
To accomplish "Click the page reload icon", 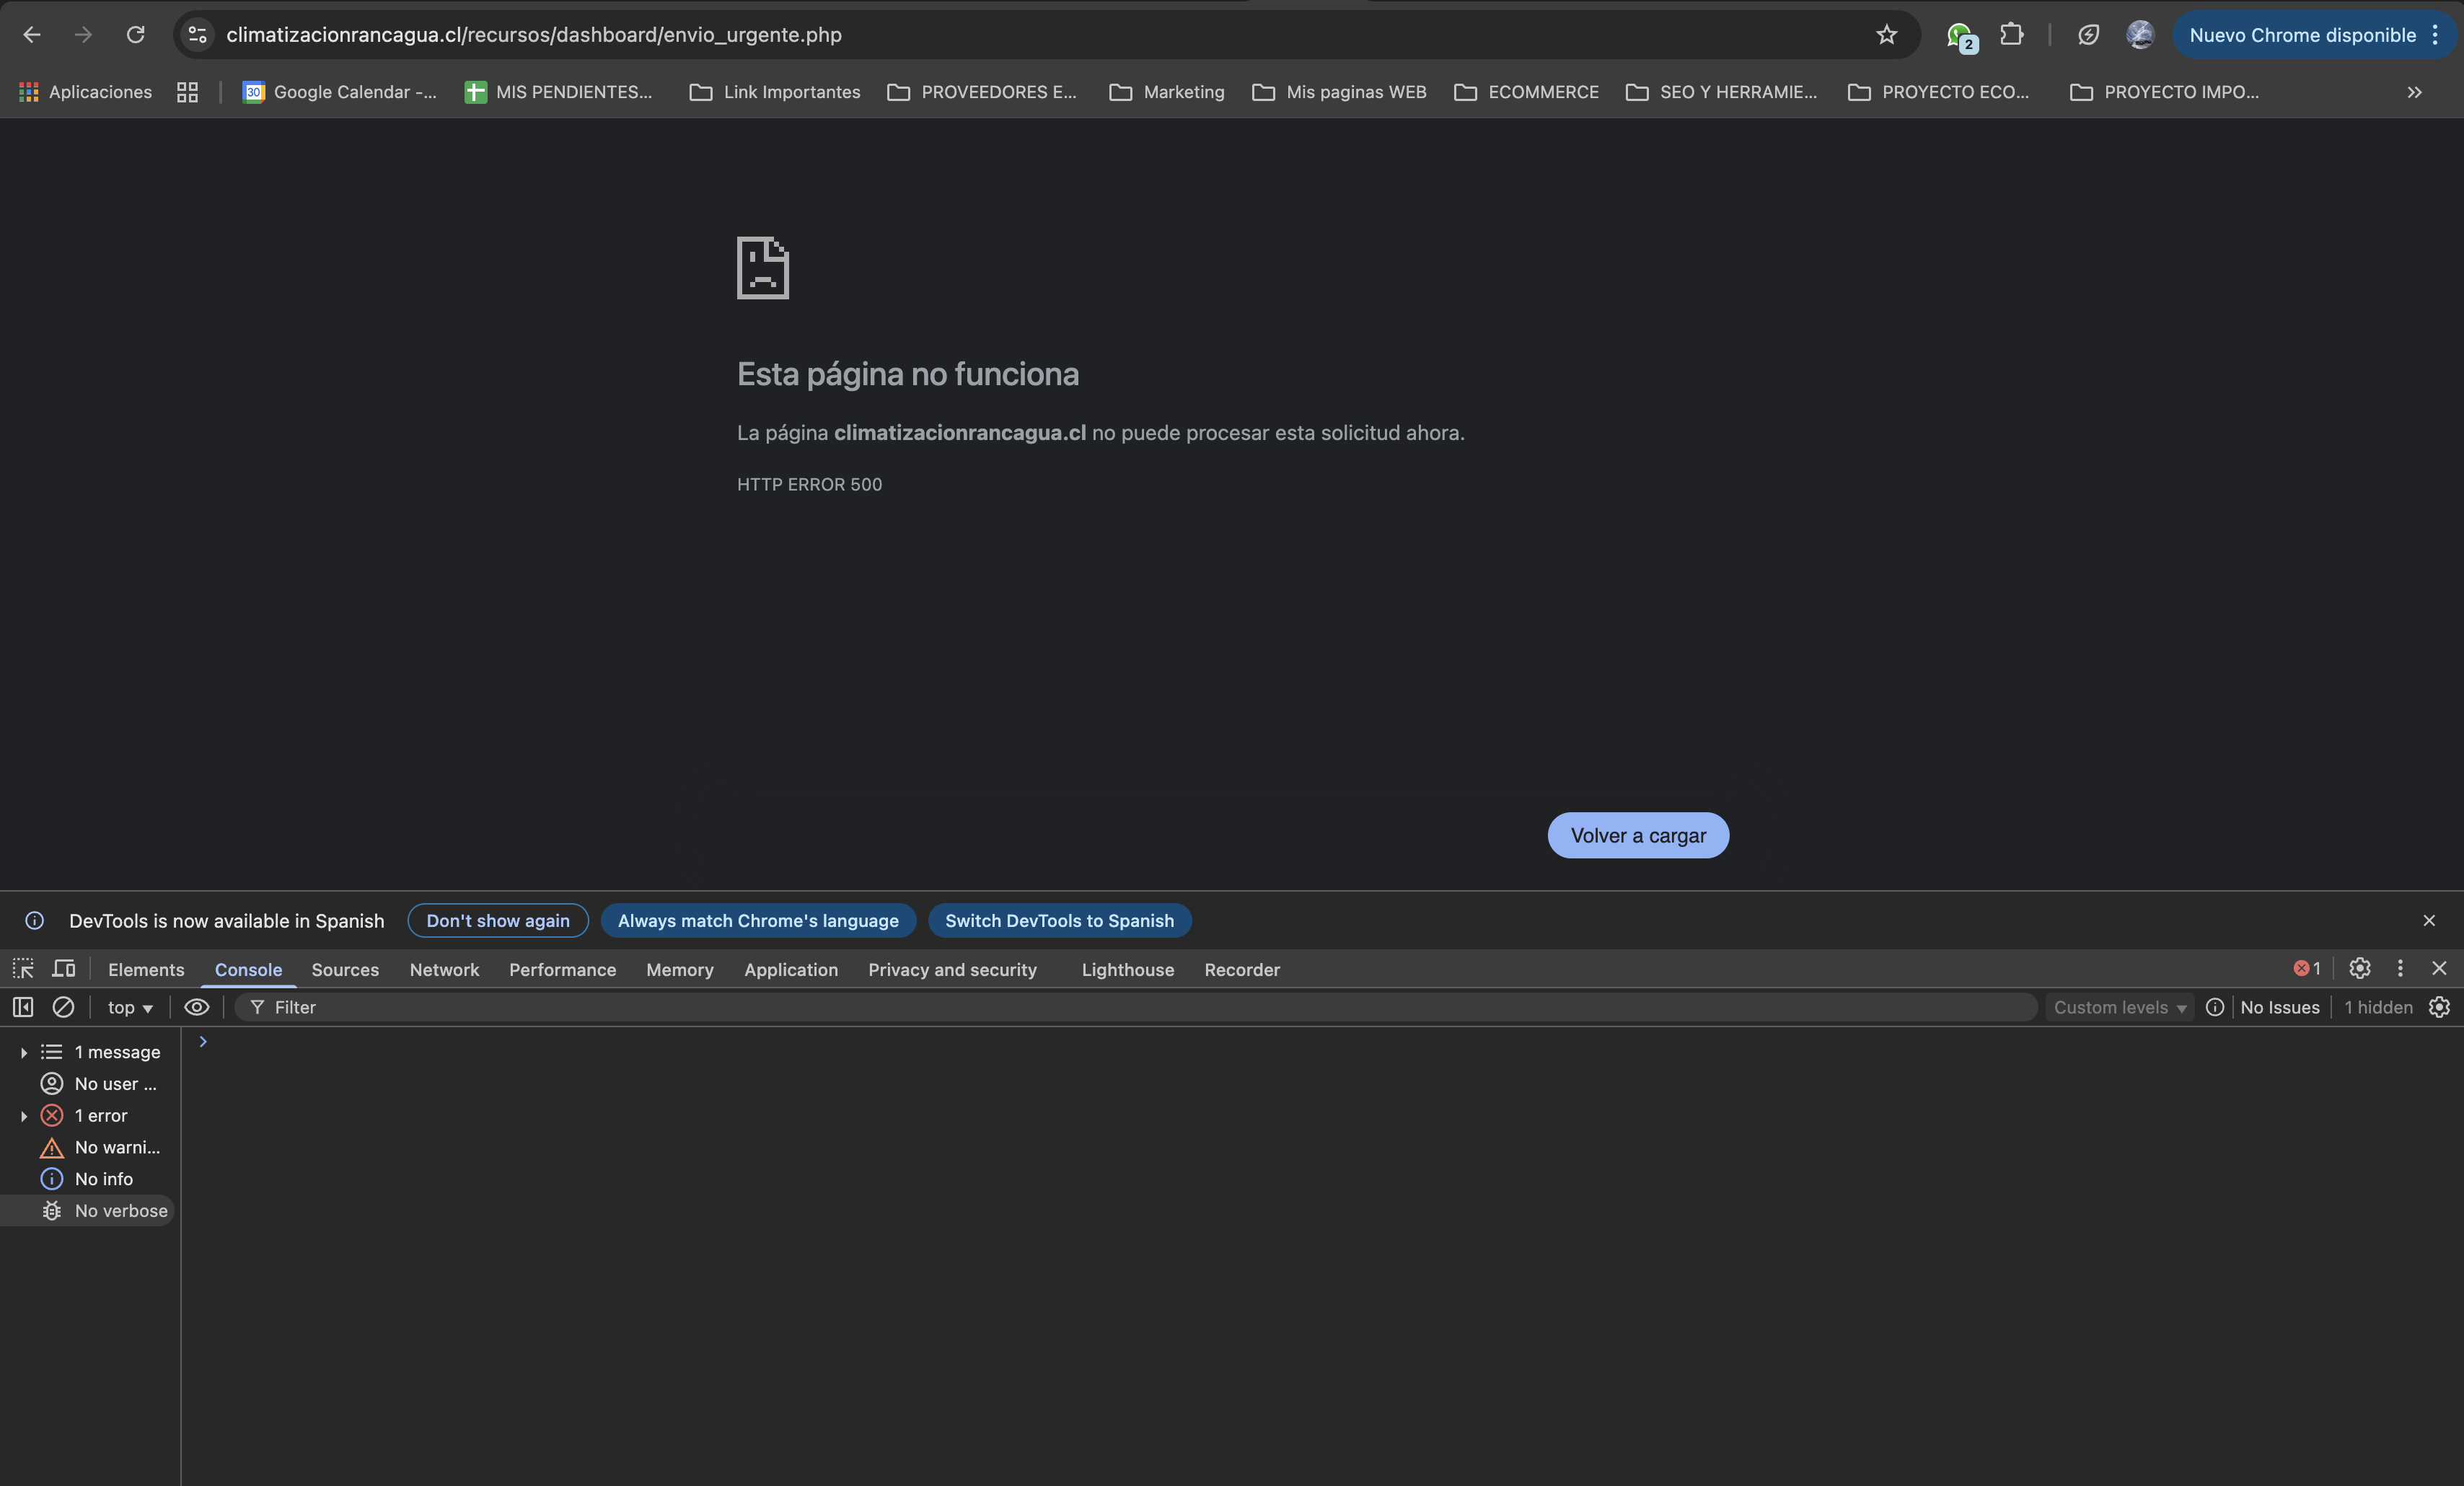I will coord(135,35).
